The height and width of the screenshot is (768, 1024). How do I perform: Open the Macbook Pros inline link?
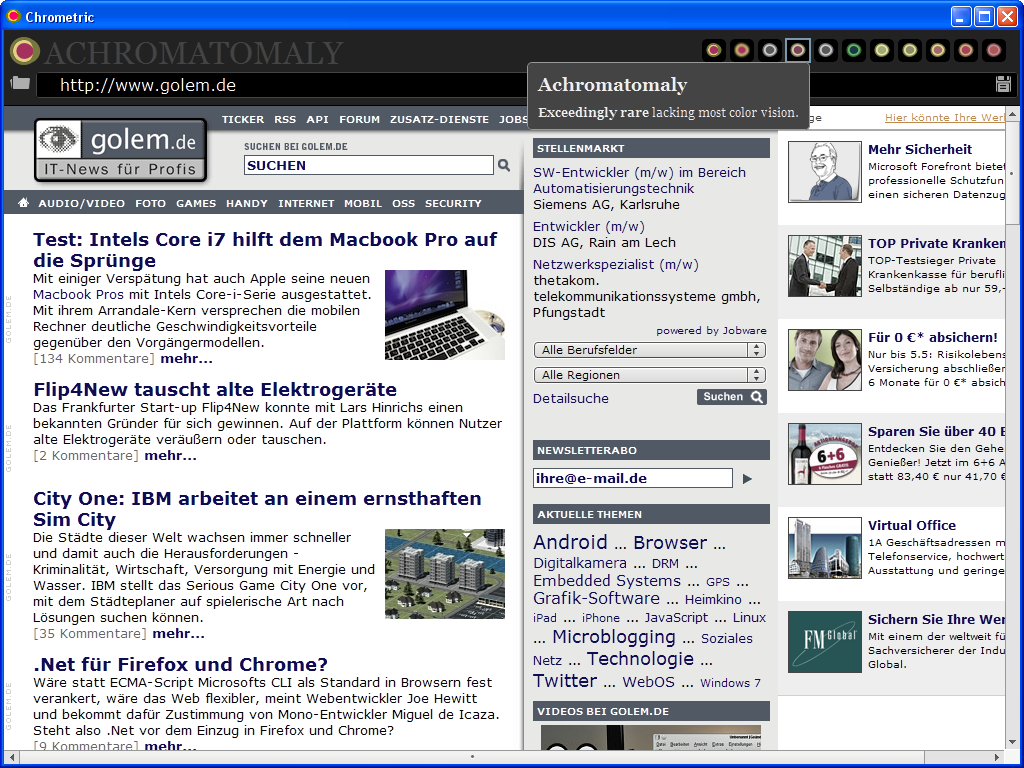pos(78,295)
